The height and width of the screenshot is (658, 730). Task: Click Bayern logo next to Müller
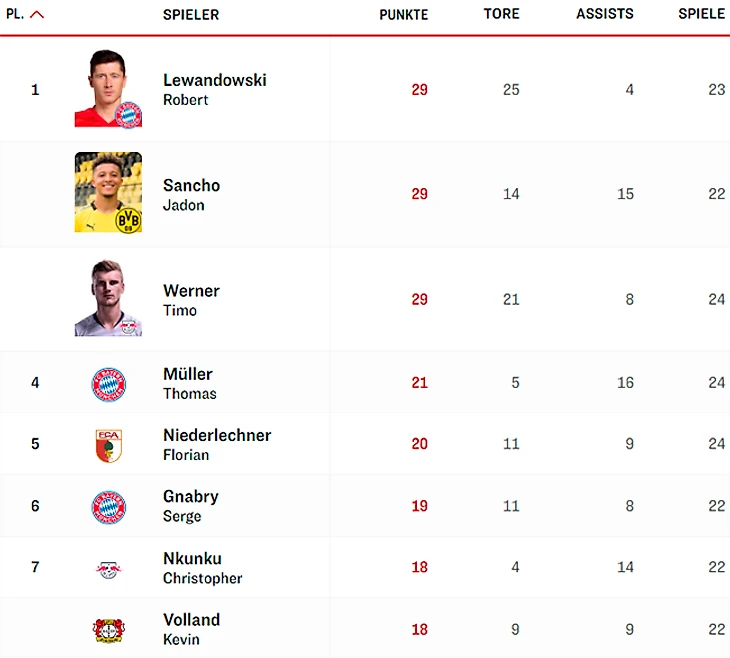pyautogui.click(x=108, y=383)
